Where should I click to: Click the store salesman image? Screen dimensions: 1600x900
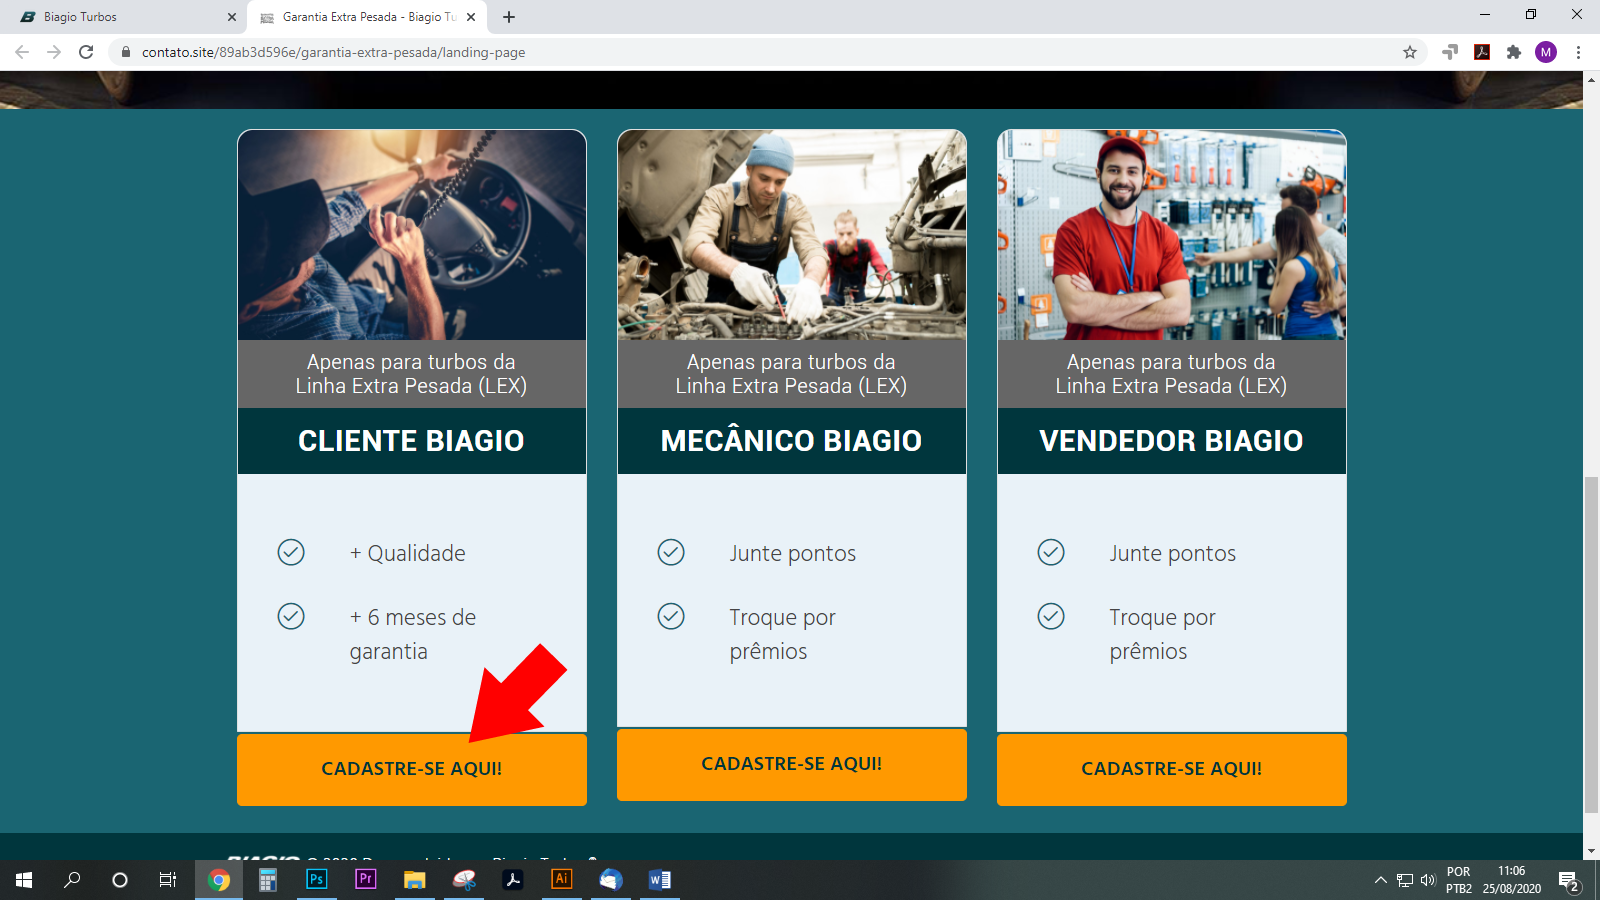[x=1172, y=235]
